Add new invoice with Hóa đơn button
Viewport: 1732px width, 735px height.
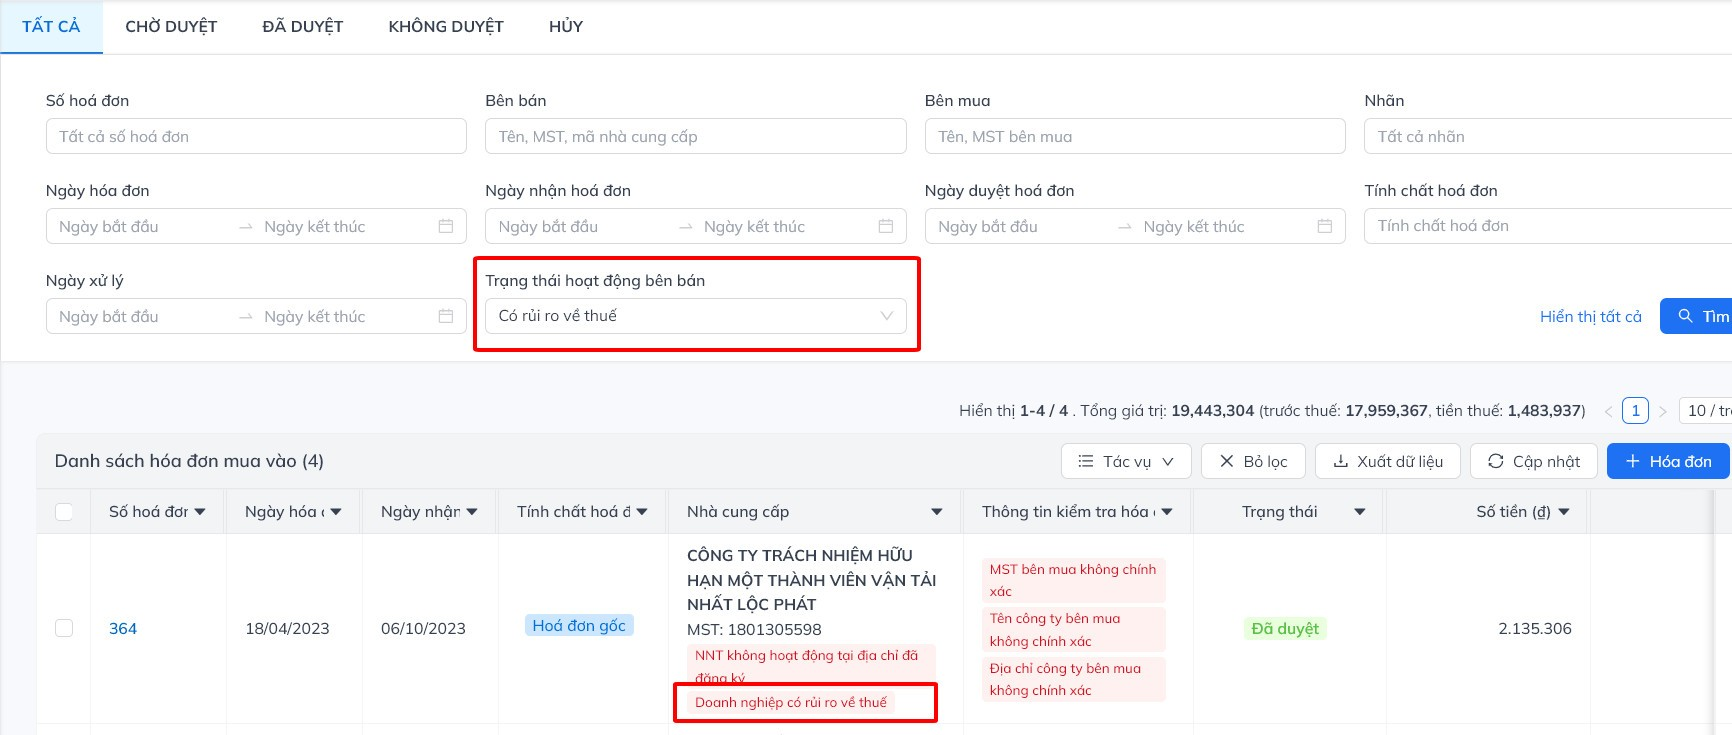coord(1668,461)
